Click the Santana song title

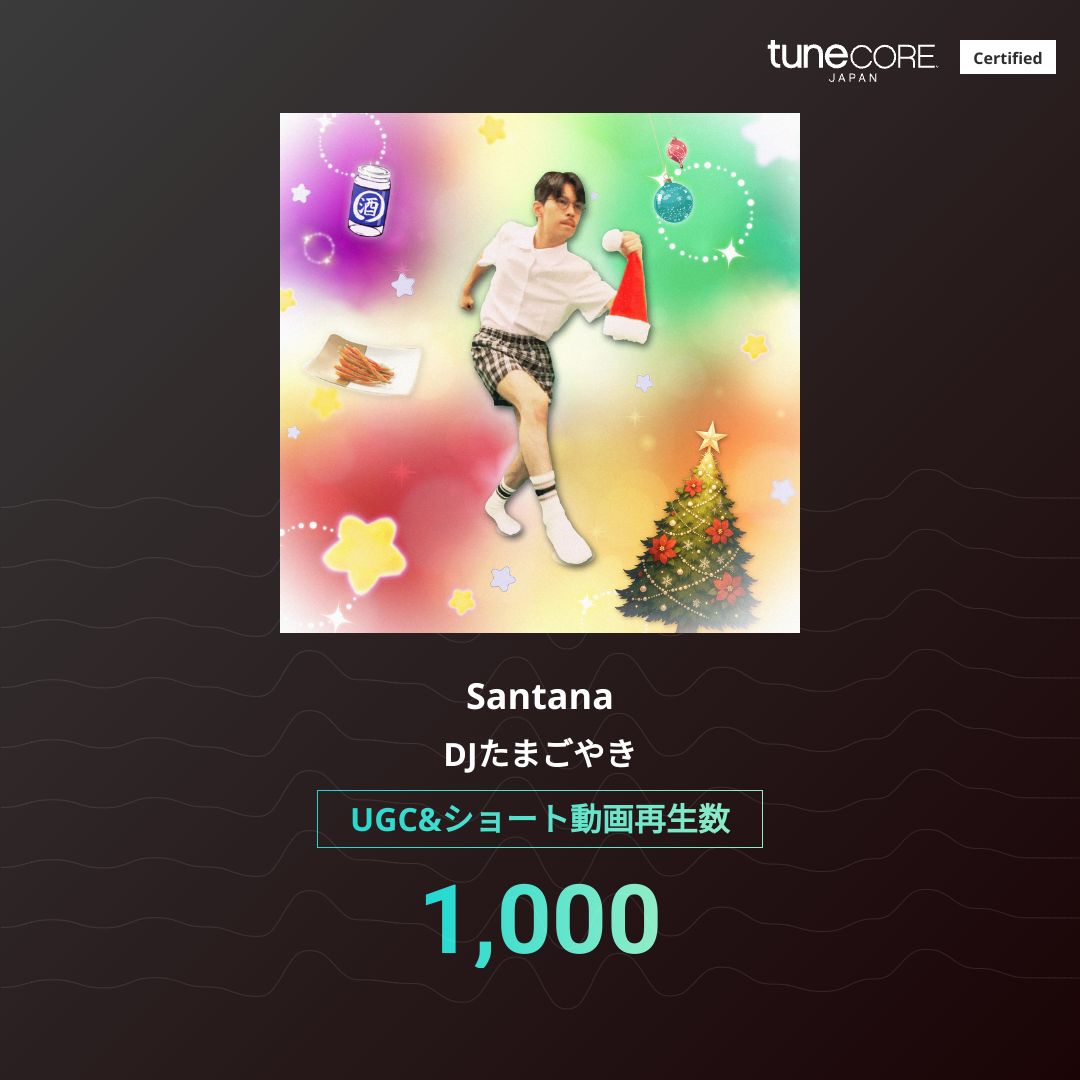point(539,697)
